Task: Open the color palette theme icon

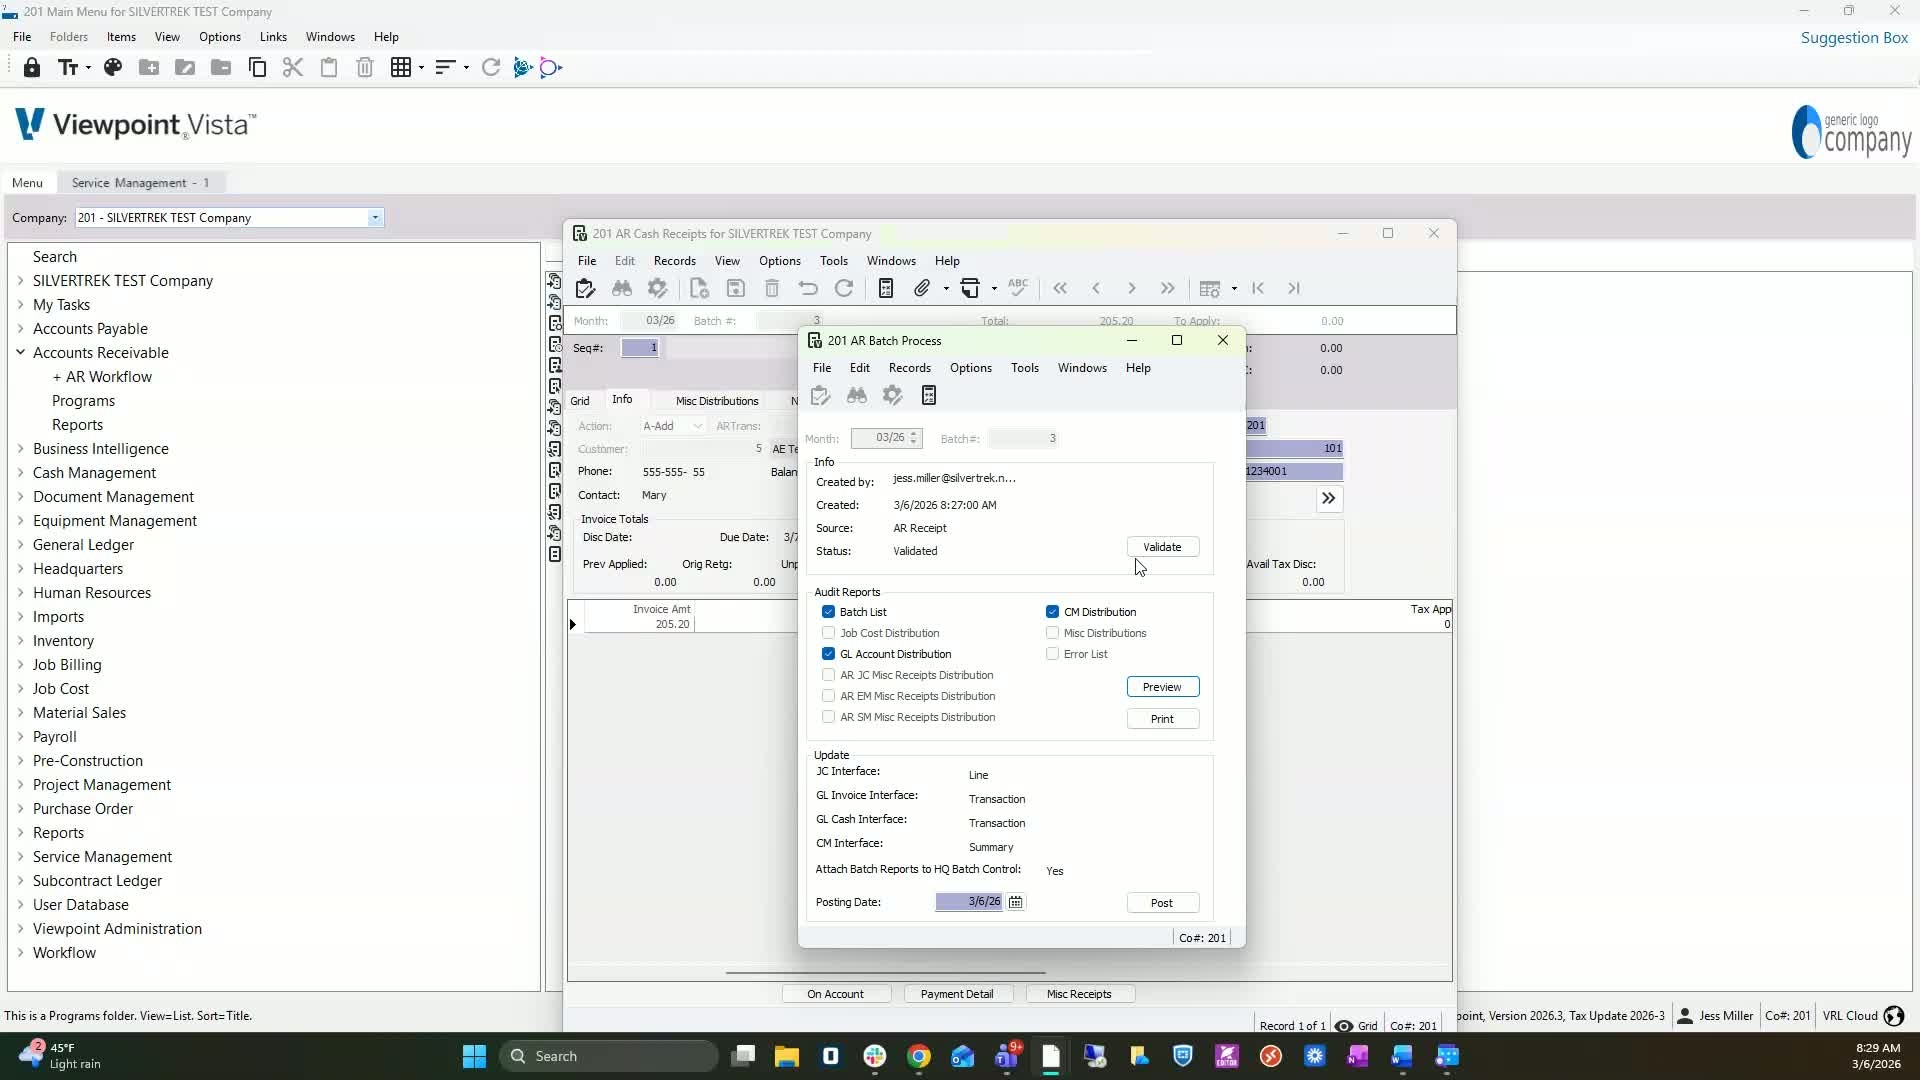Action: coord(113,68)
